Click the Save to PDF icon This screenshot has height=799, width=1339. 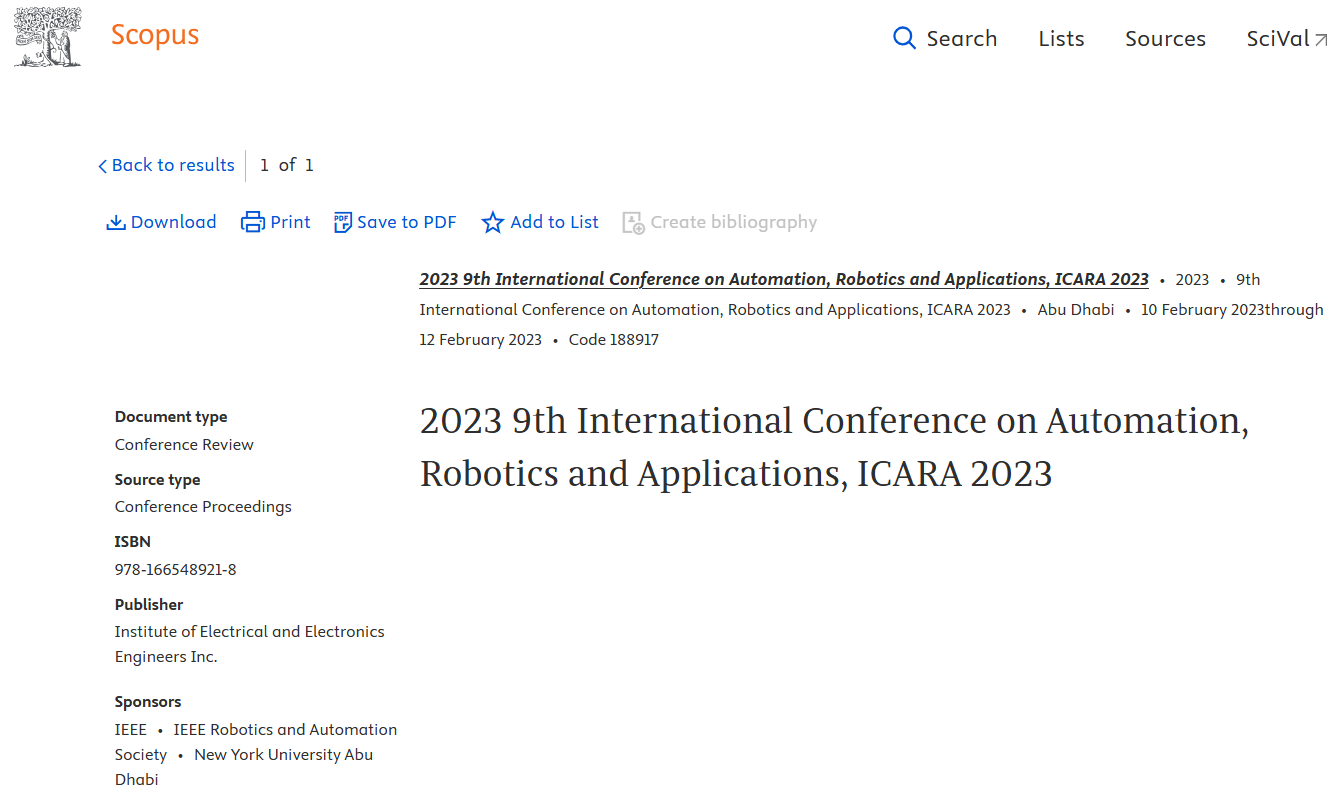tap(343, 222)
